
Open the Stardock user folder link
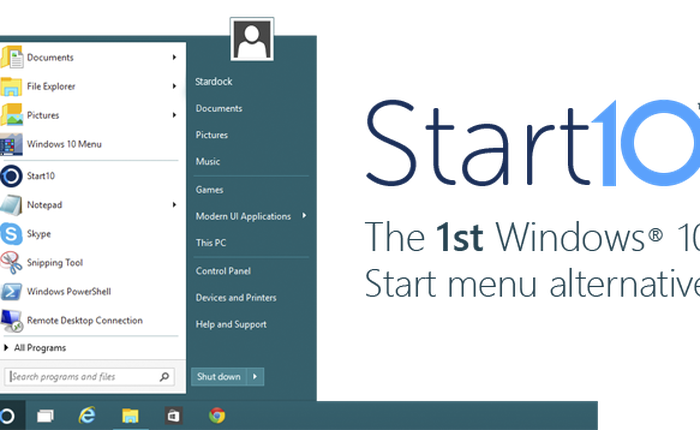[x=214, y=82]
